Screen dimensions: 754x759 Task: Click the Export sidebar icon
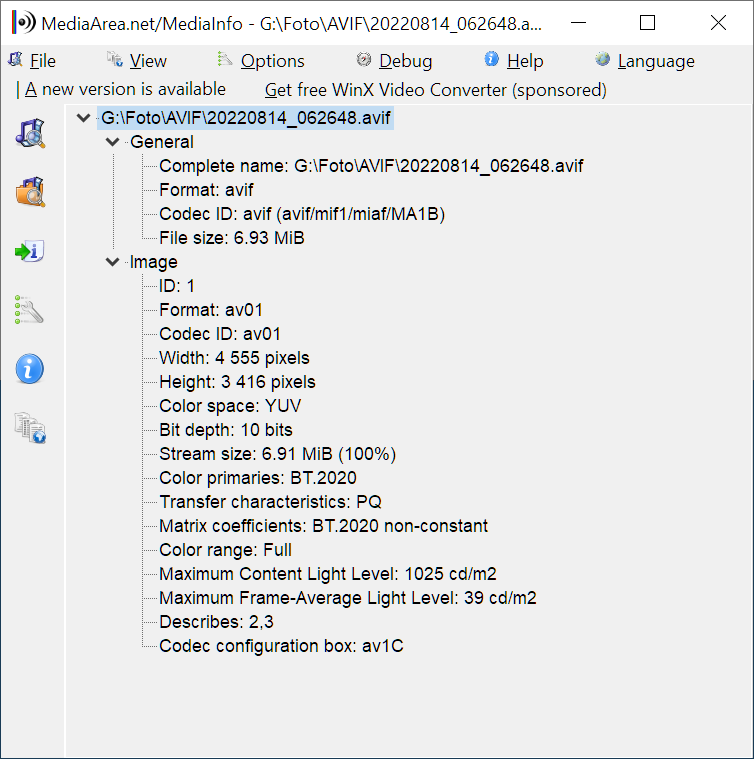30,251
